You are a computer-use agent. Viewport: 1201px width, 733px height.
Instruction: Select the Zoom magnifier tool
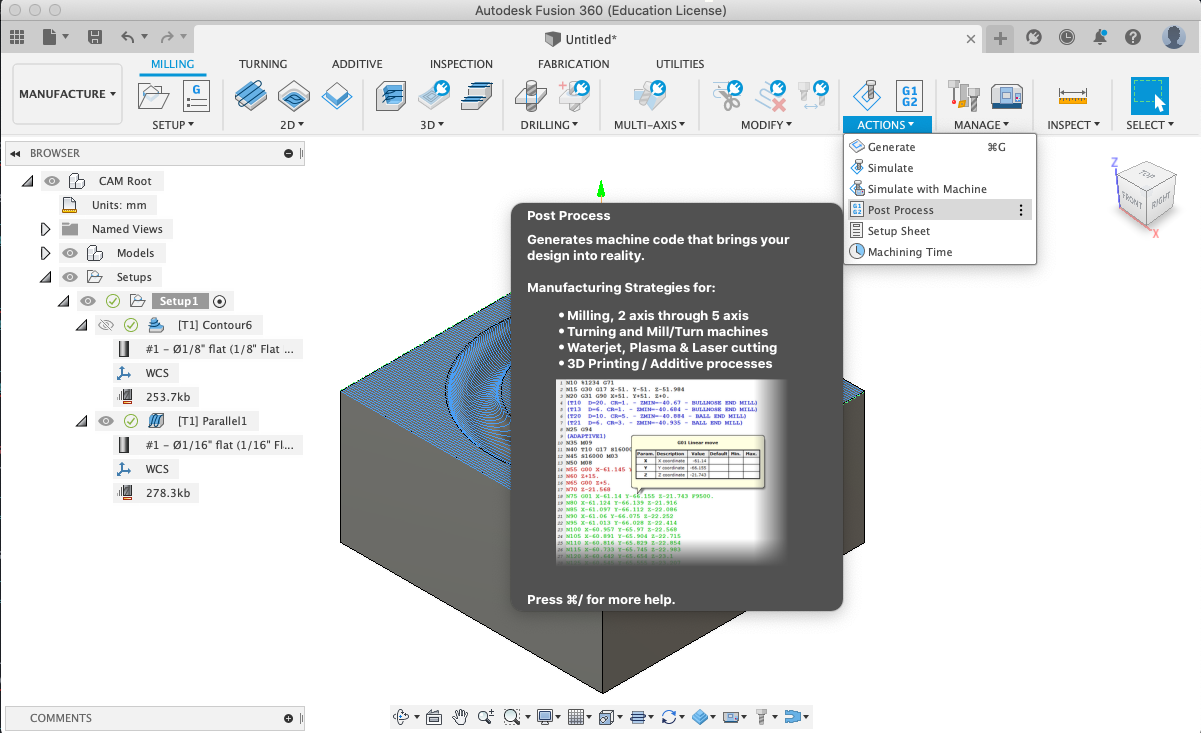click(486, 716)
